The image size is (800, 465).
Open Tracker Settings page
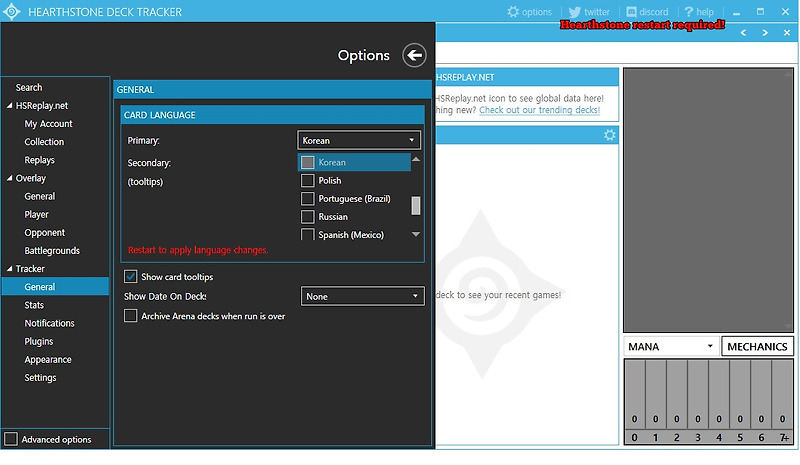coord(40,377)
